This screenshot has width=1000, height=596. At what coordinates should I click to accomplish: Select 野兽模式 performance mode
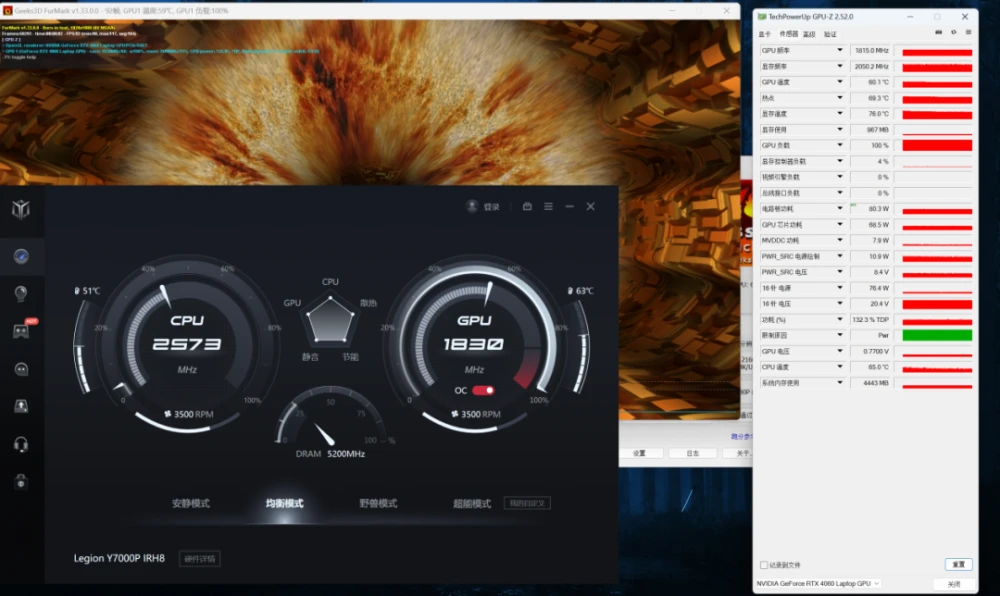378,504
